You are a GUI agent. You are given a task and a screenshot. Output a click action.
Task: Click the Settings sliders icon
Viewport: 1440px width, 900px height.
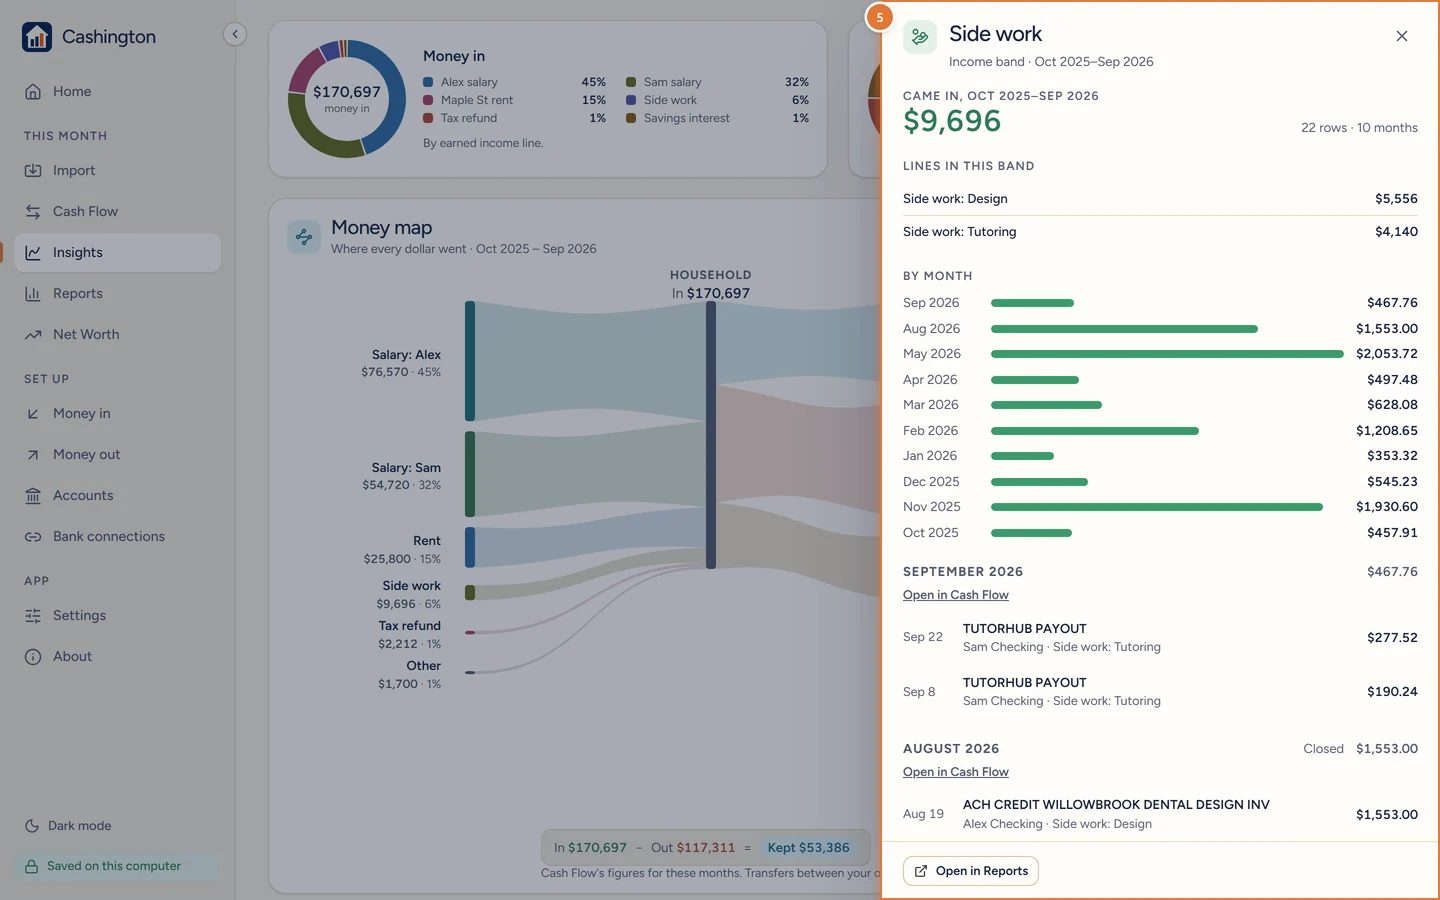pos(33,616)
